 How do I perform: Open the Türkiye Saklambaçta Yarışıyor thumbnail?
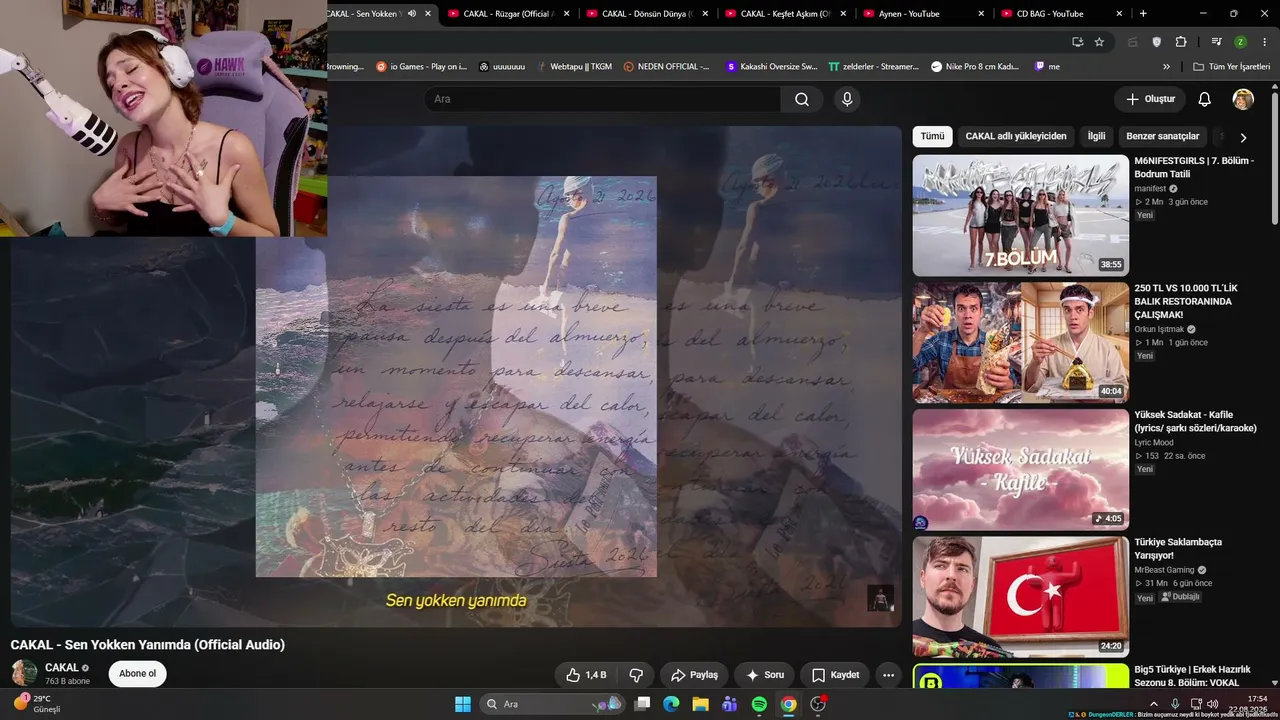pyautogui.click(x=1020, y=596)
